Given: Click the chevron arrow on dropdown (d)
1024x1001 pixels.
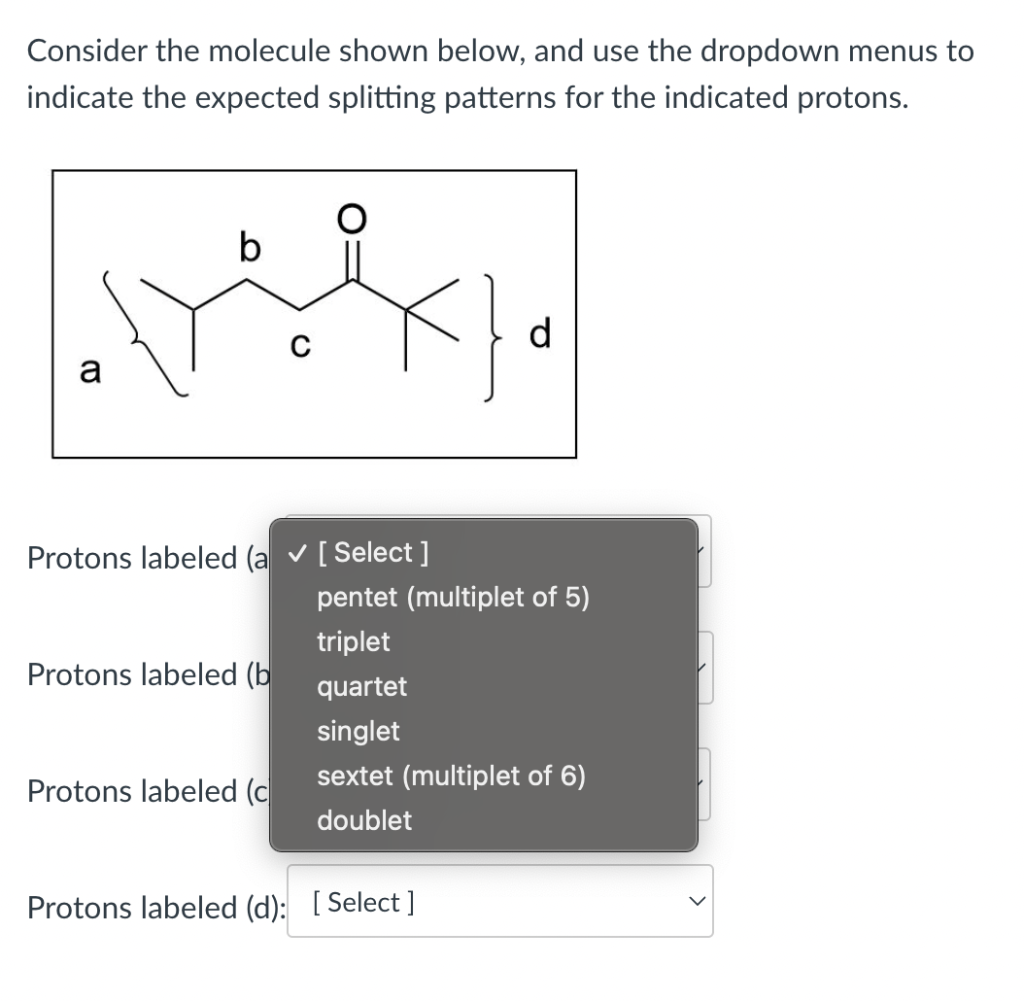Looking at the screenshot, I should (x=697, y=901).
